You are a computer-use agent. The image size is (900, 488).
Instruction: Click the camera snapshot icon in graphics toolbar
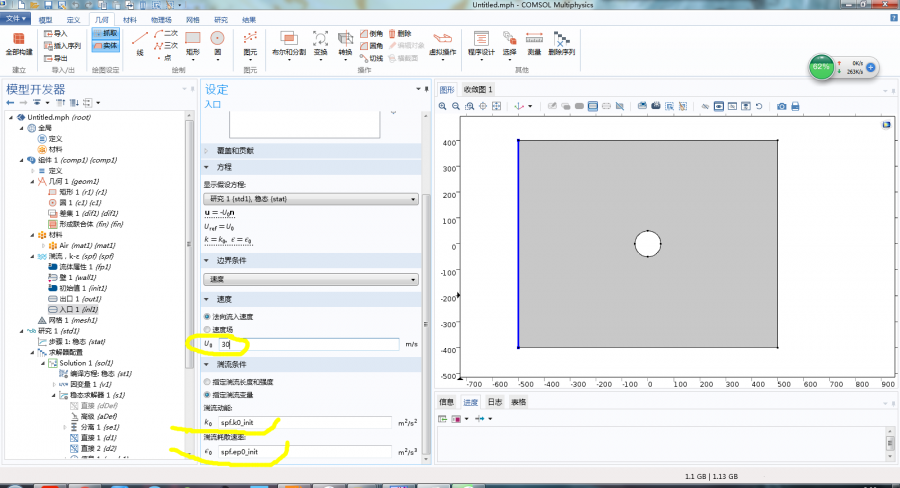pos(782,106)
